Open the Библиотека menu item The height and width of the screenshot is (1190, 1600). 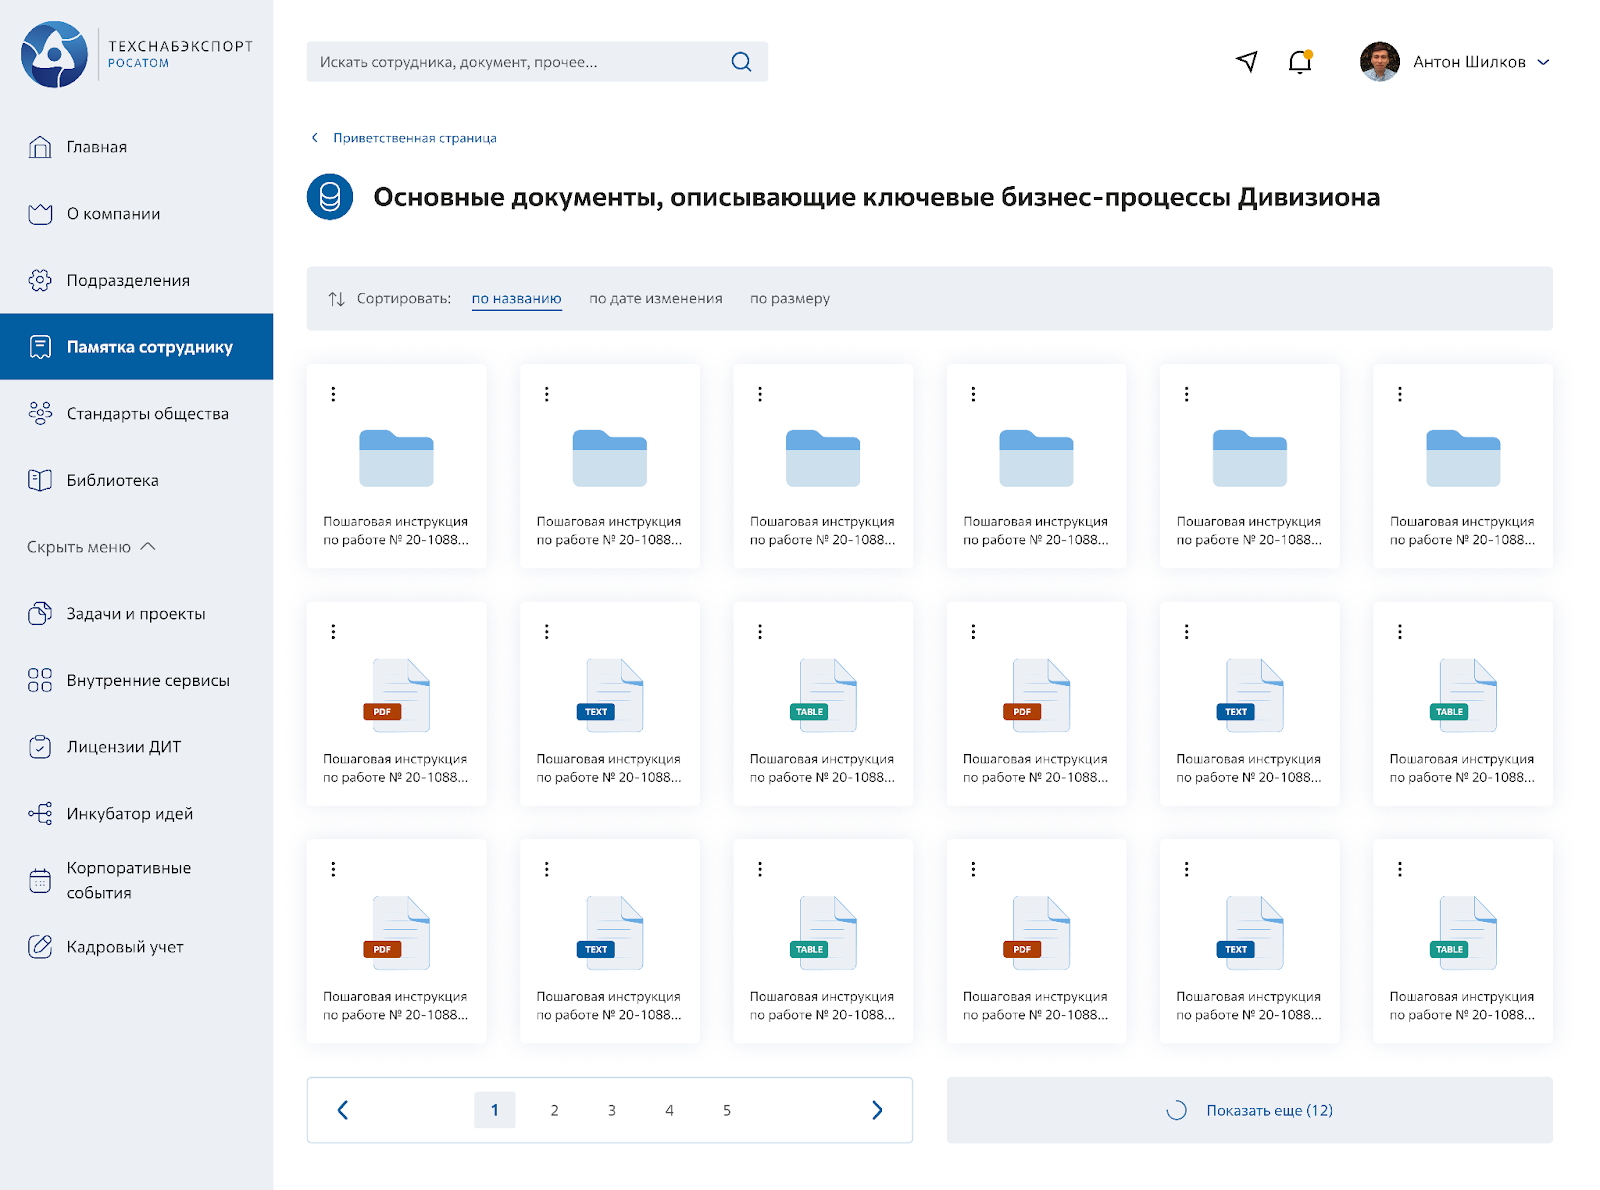coord(112,481)
